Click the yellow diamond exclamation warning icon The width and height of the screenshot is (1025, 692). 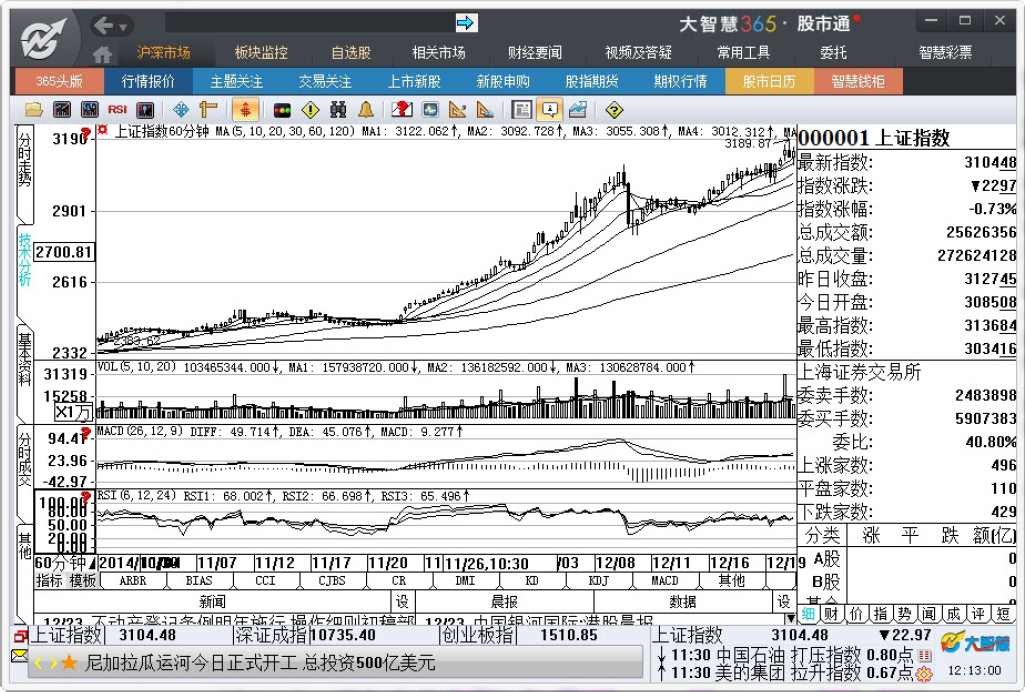click(310, 110)
